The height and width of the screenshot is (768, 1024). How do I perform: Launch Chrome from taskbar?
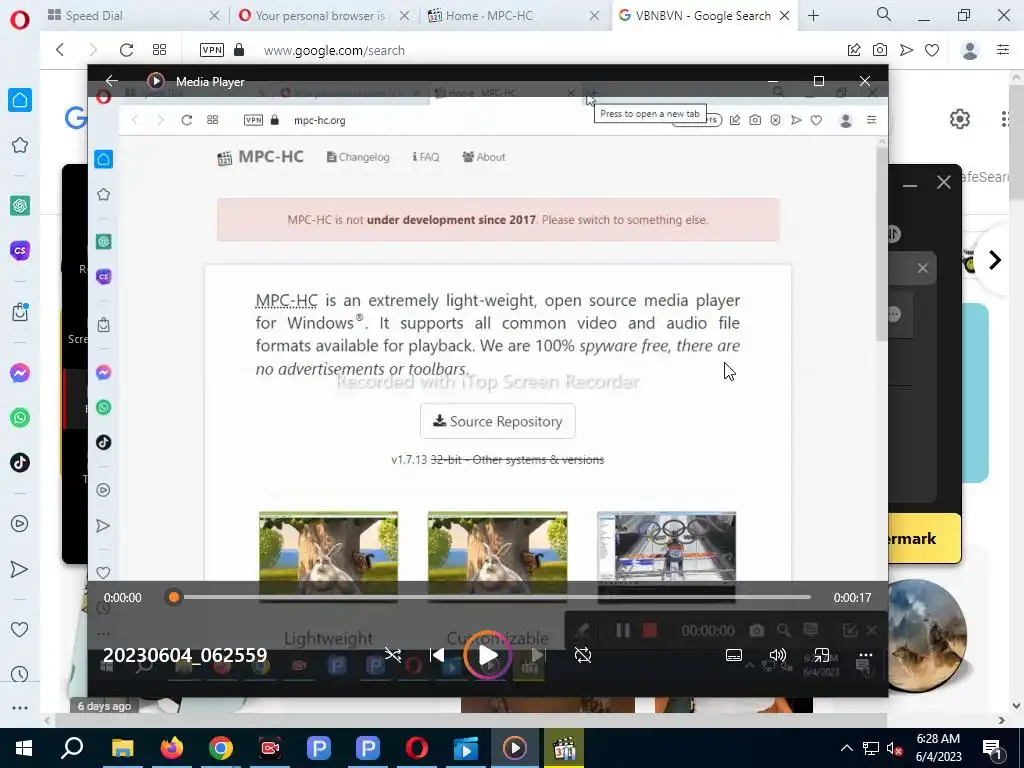coord(221,748)
